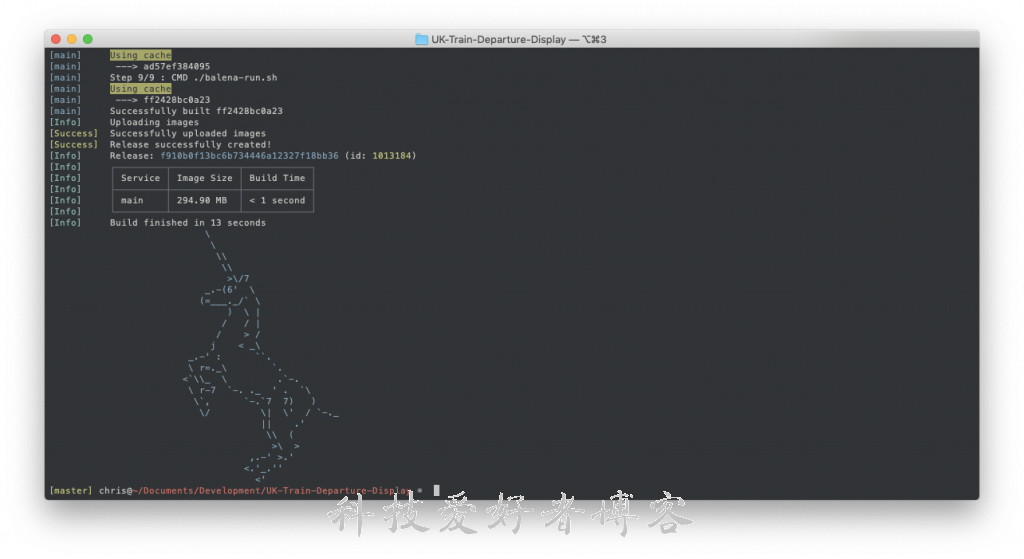
Task: Minimize the terminal with yellow button
Action: pos(72,39)
